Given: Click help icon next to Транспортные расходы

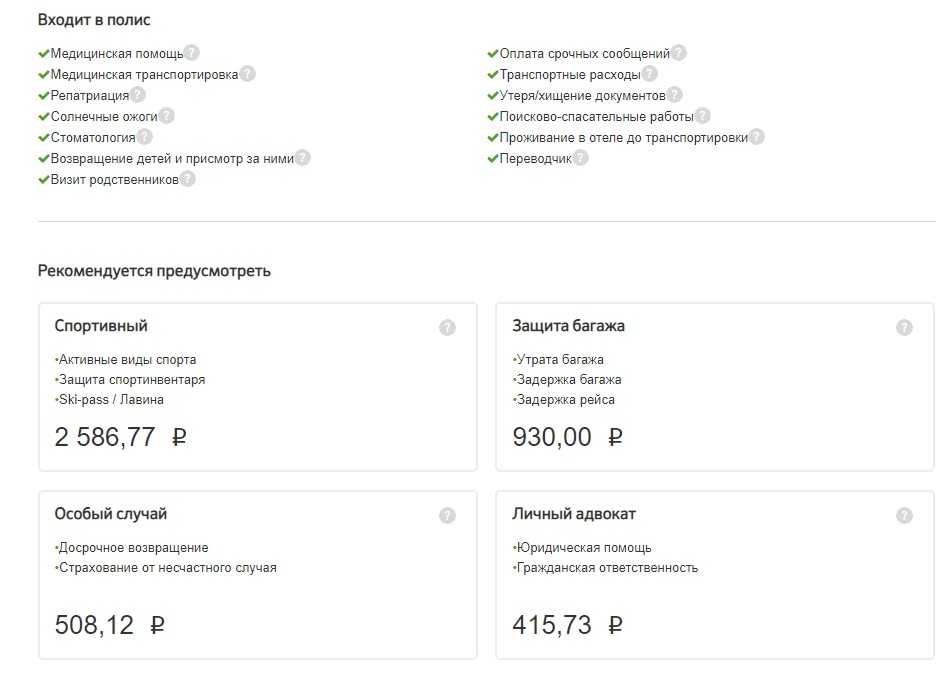Looking at the screenshot, I should pyautogui.click(x=650, y=74).
